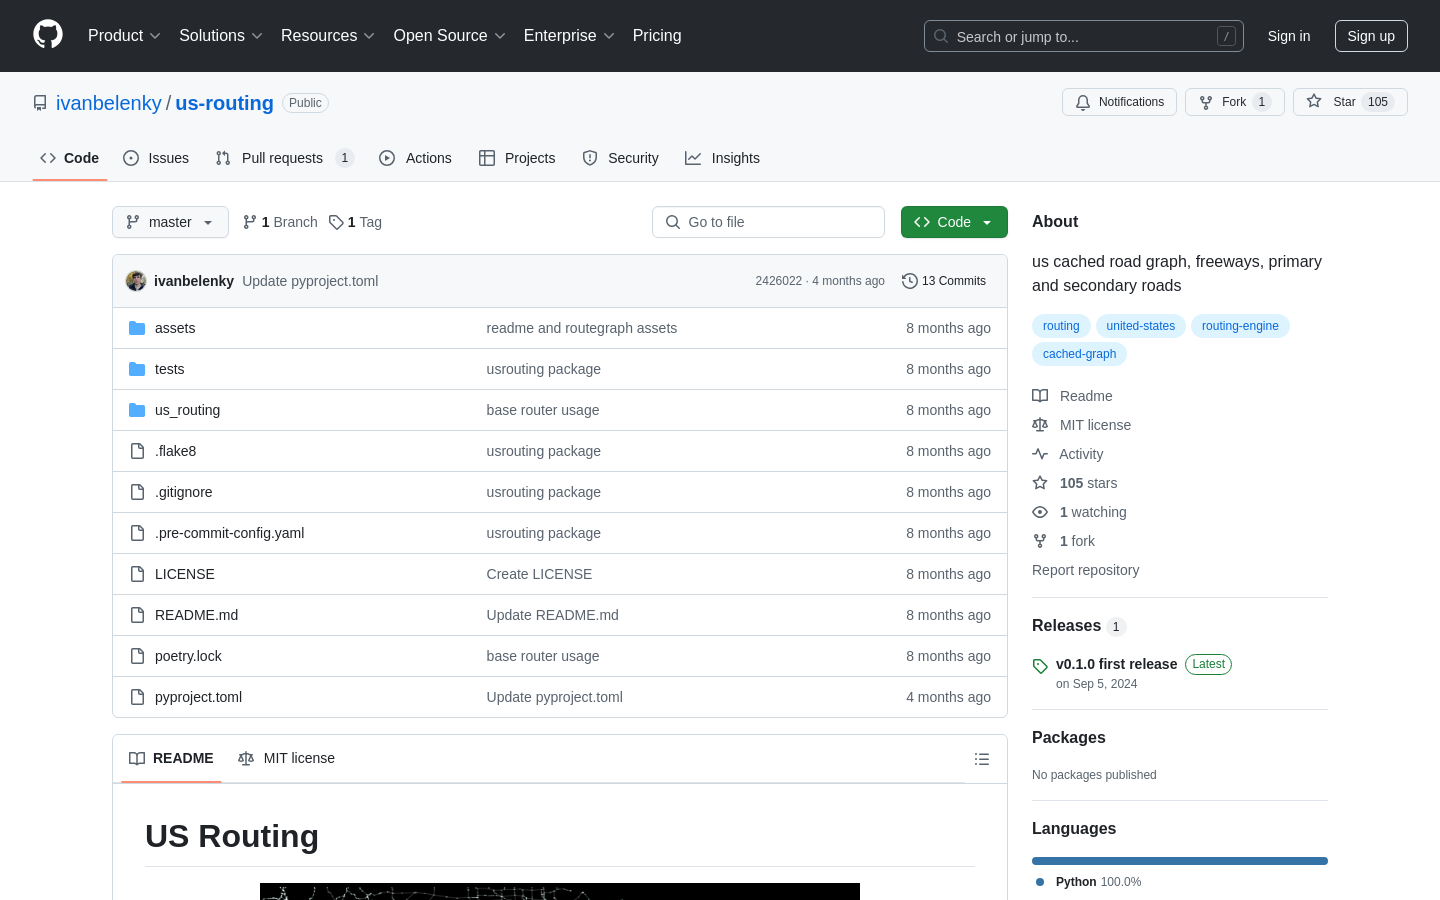The image size is (1440, 900).
Task: Click the release tag icon for v0.1.0
Action: (1040, 666)
